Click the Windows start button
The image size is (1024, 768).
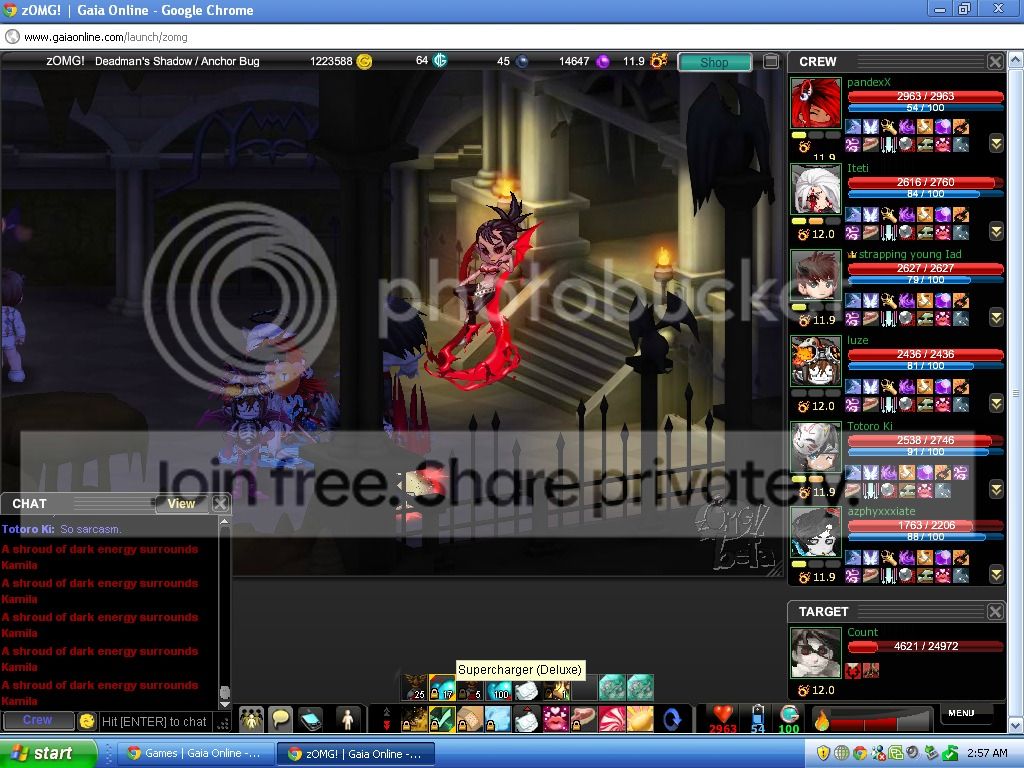(x=47, y=753)
